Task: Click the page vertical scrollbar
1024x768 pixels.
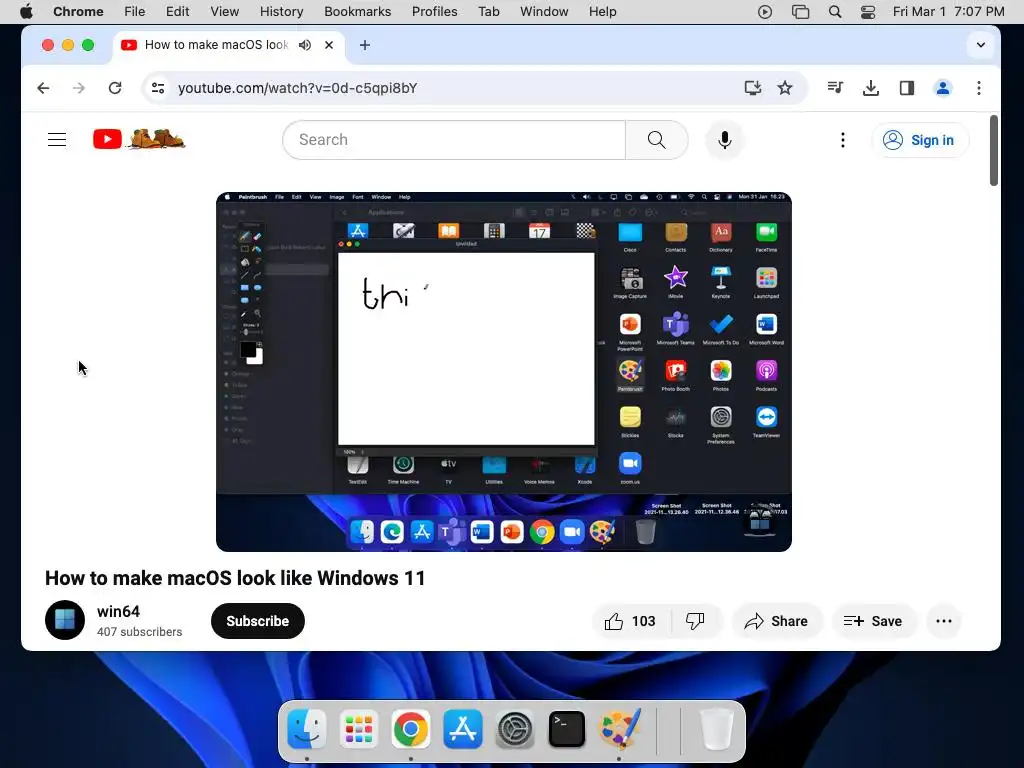Action: [x=993, y=151]
